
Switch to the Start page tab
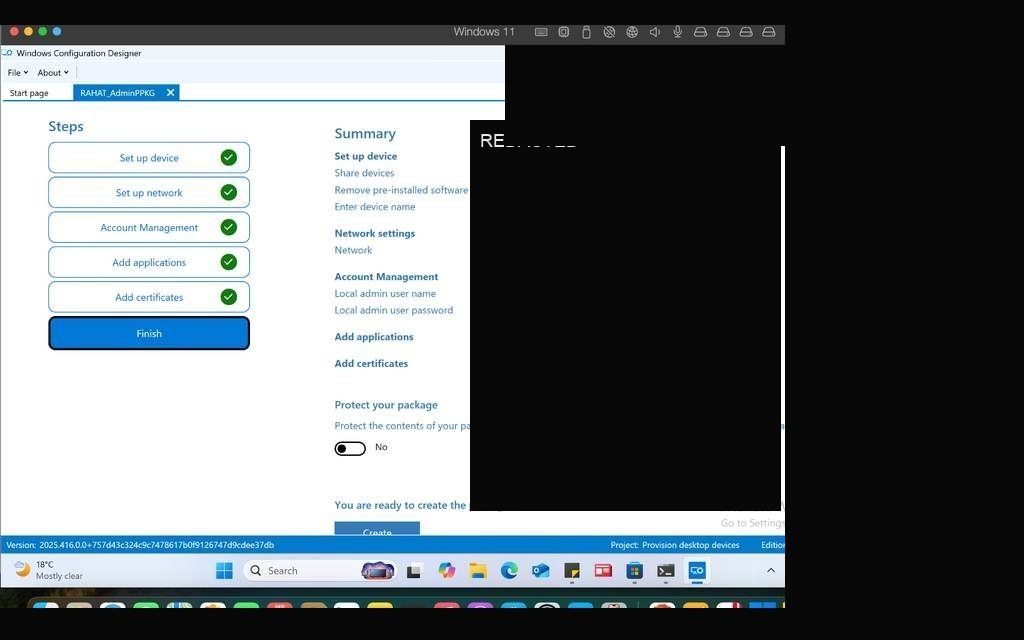click(29, 93)
